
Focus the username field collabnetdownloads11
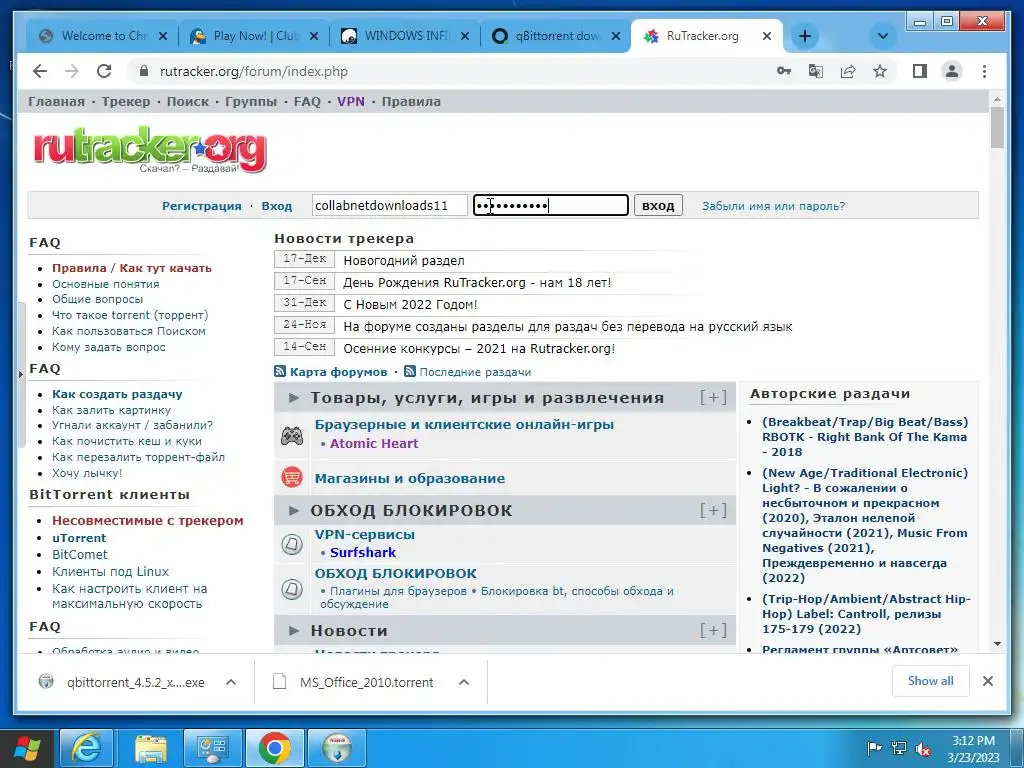pos(390,205)
